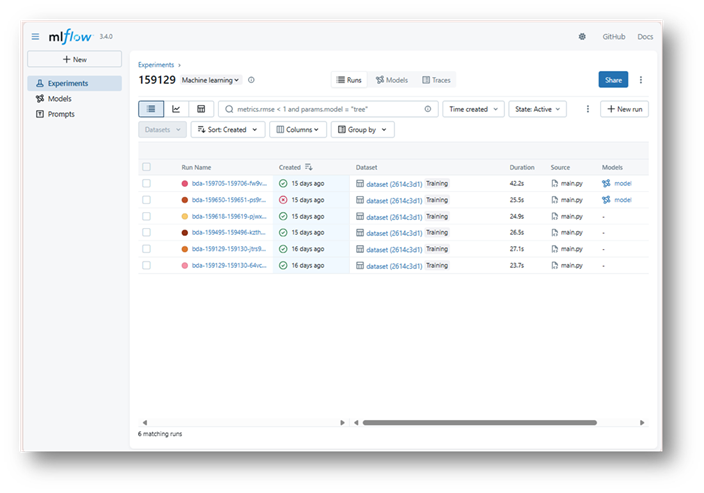Open the Columns dropdown
Image resolution: width=704 pixels, height=493 pixels.
click(298, 130)
